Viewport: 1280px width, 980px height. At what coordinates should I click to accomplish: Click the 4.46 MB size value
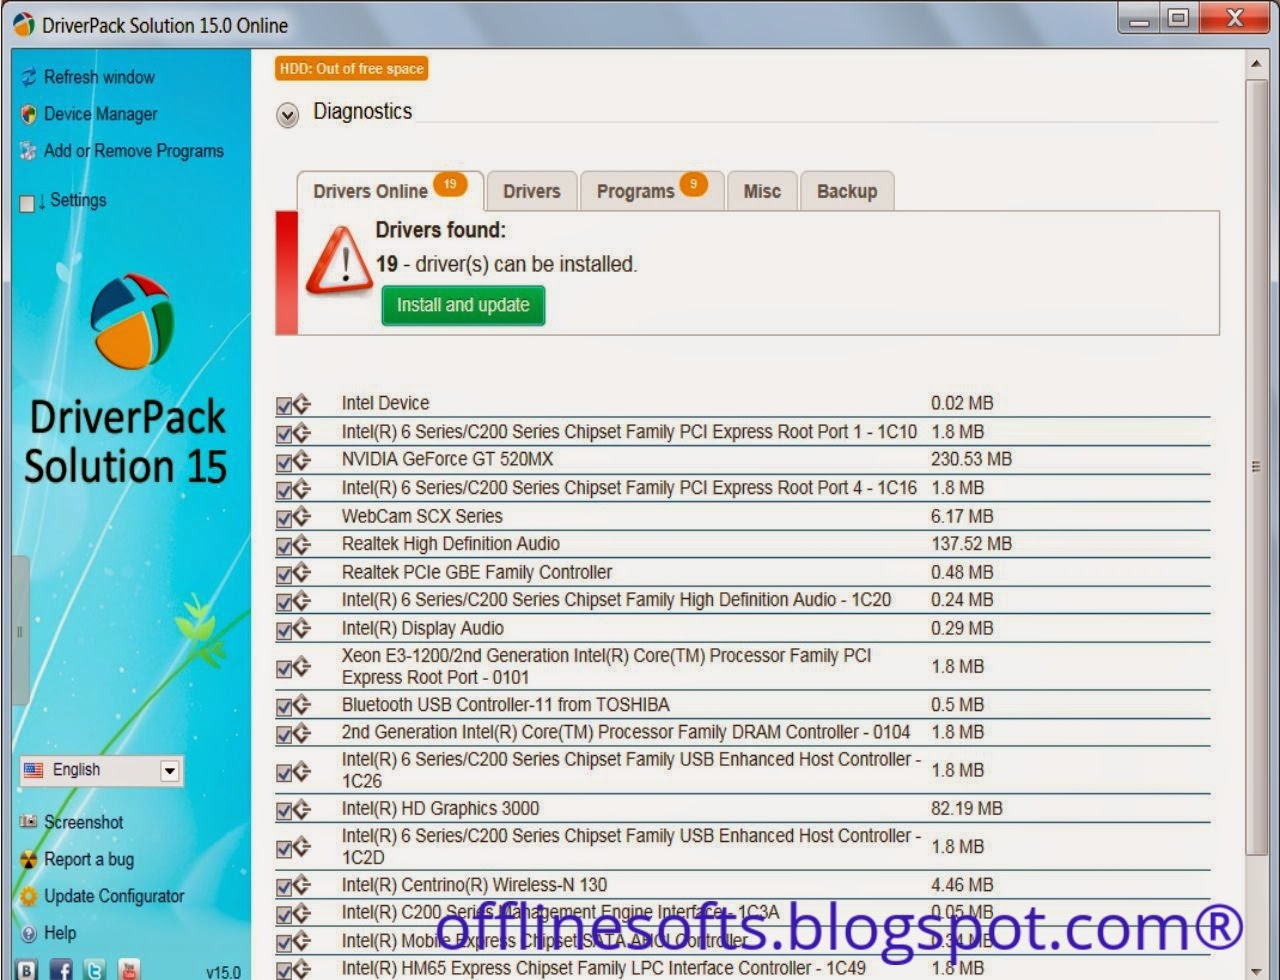962,884
